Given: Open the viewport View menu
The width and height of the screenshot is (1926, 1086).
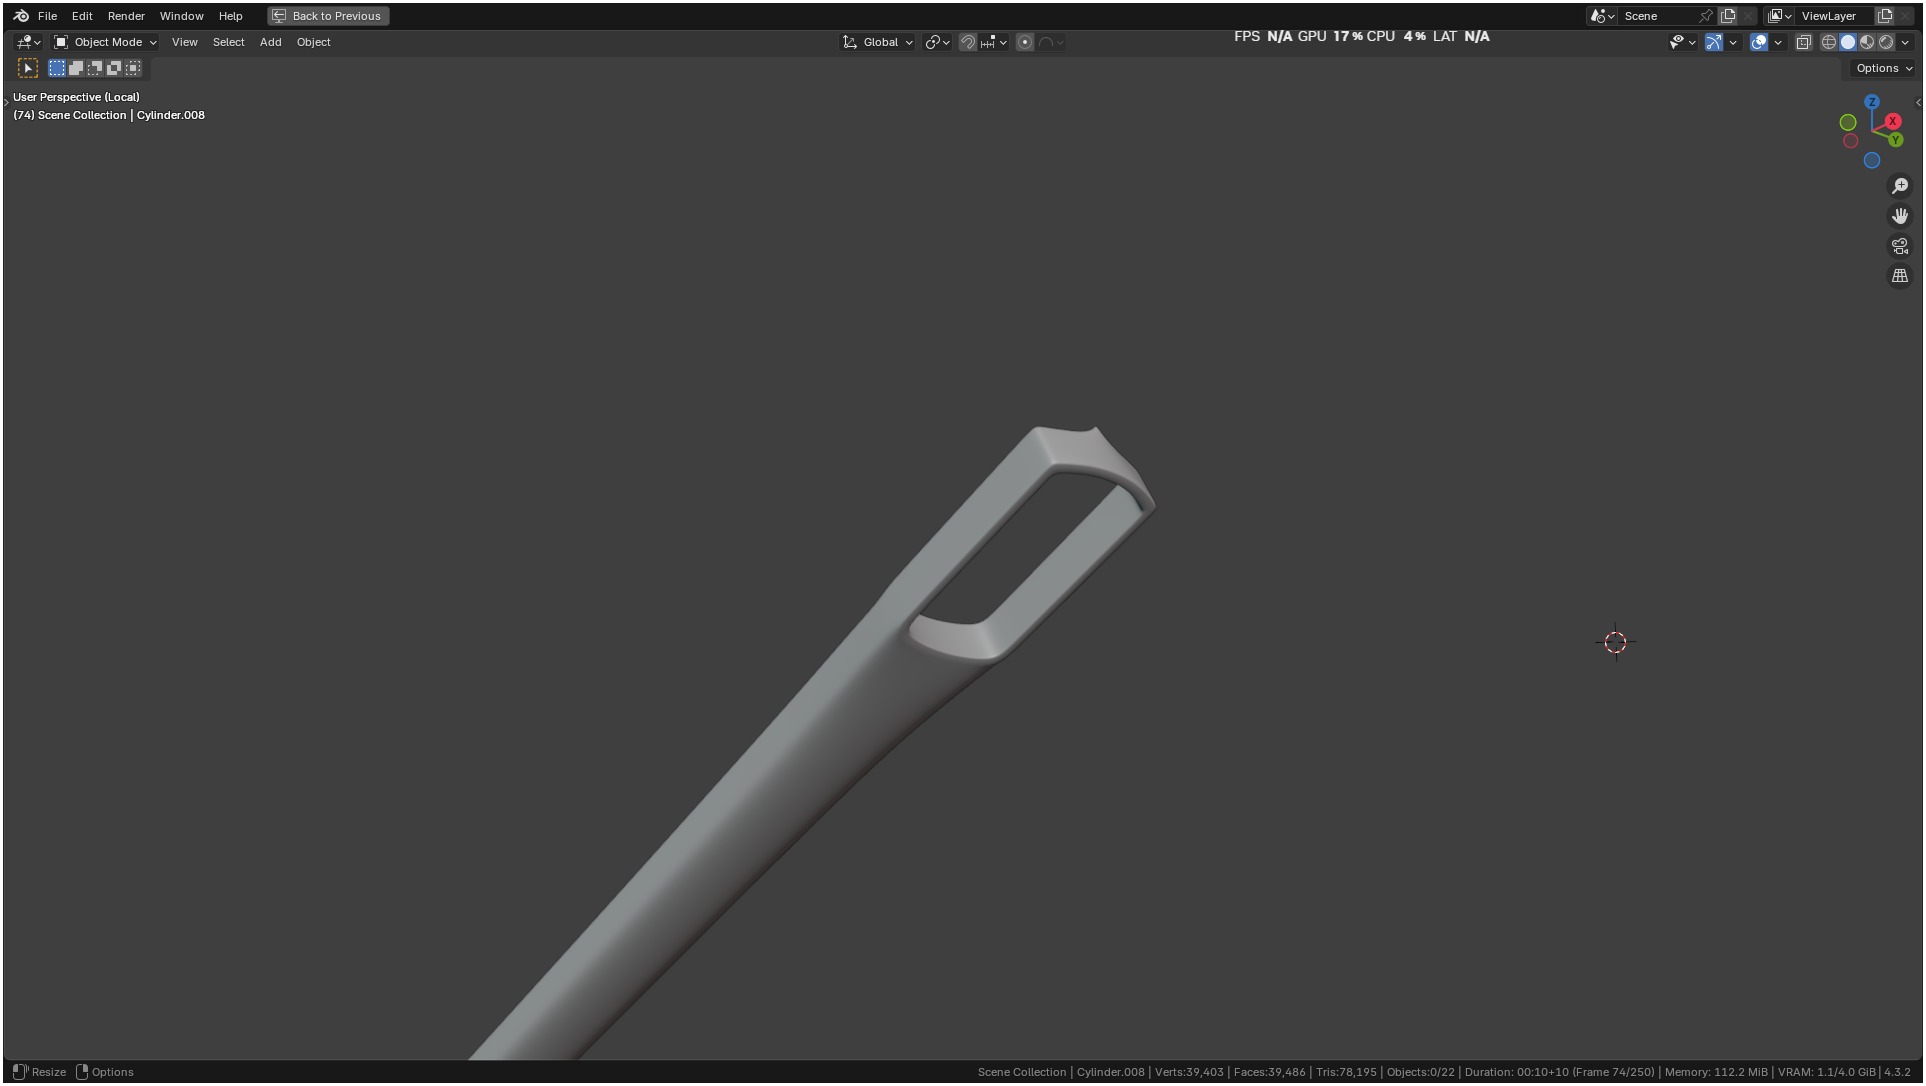Looking at the screenshot, I should point(184,42).
